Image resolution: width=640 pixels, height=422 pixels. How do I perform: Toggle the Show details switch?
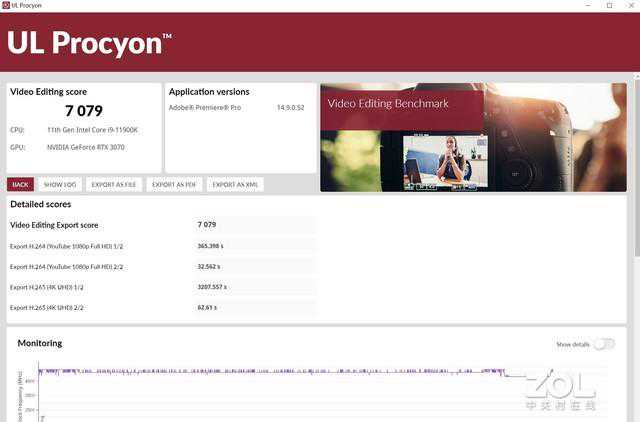pos(603,344)
